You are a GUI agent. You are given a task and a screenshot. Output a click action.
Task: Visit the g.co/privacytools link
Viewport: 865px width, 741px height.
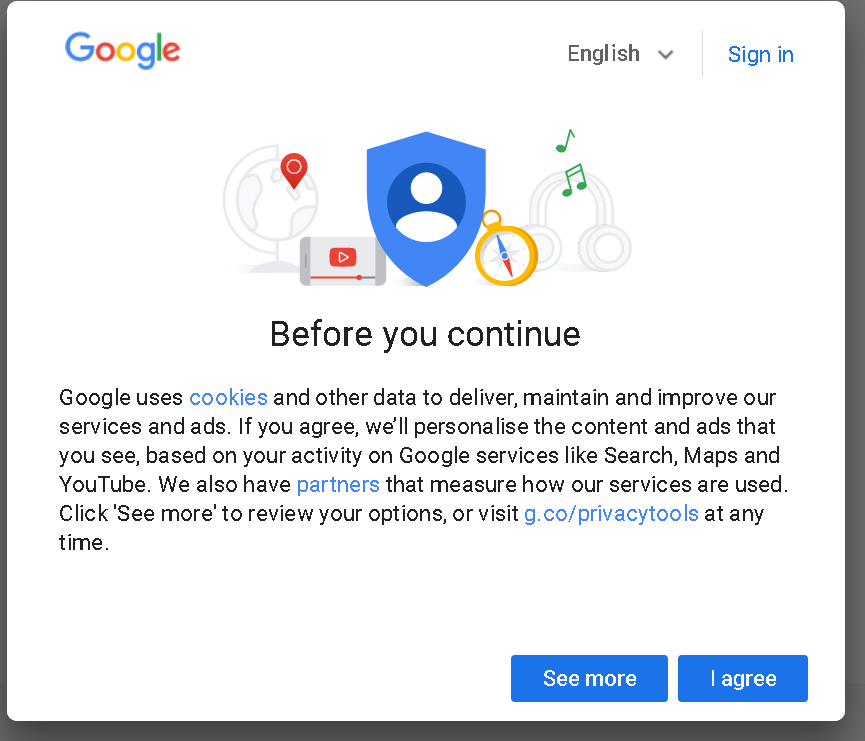pos(610,514)
